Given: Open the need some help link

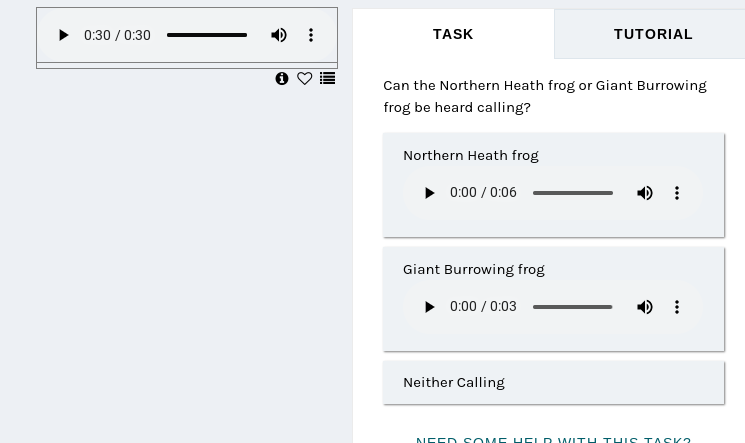Looking at the screenshot, I should pos(554,440).
